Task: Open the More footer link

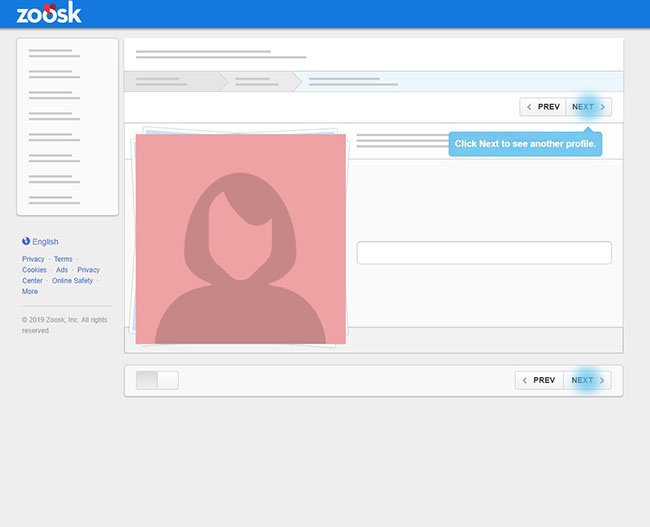Action: coord(30,291)
